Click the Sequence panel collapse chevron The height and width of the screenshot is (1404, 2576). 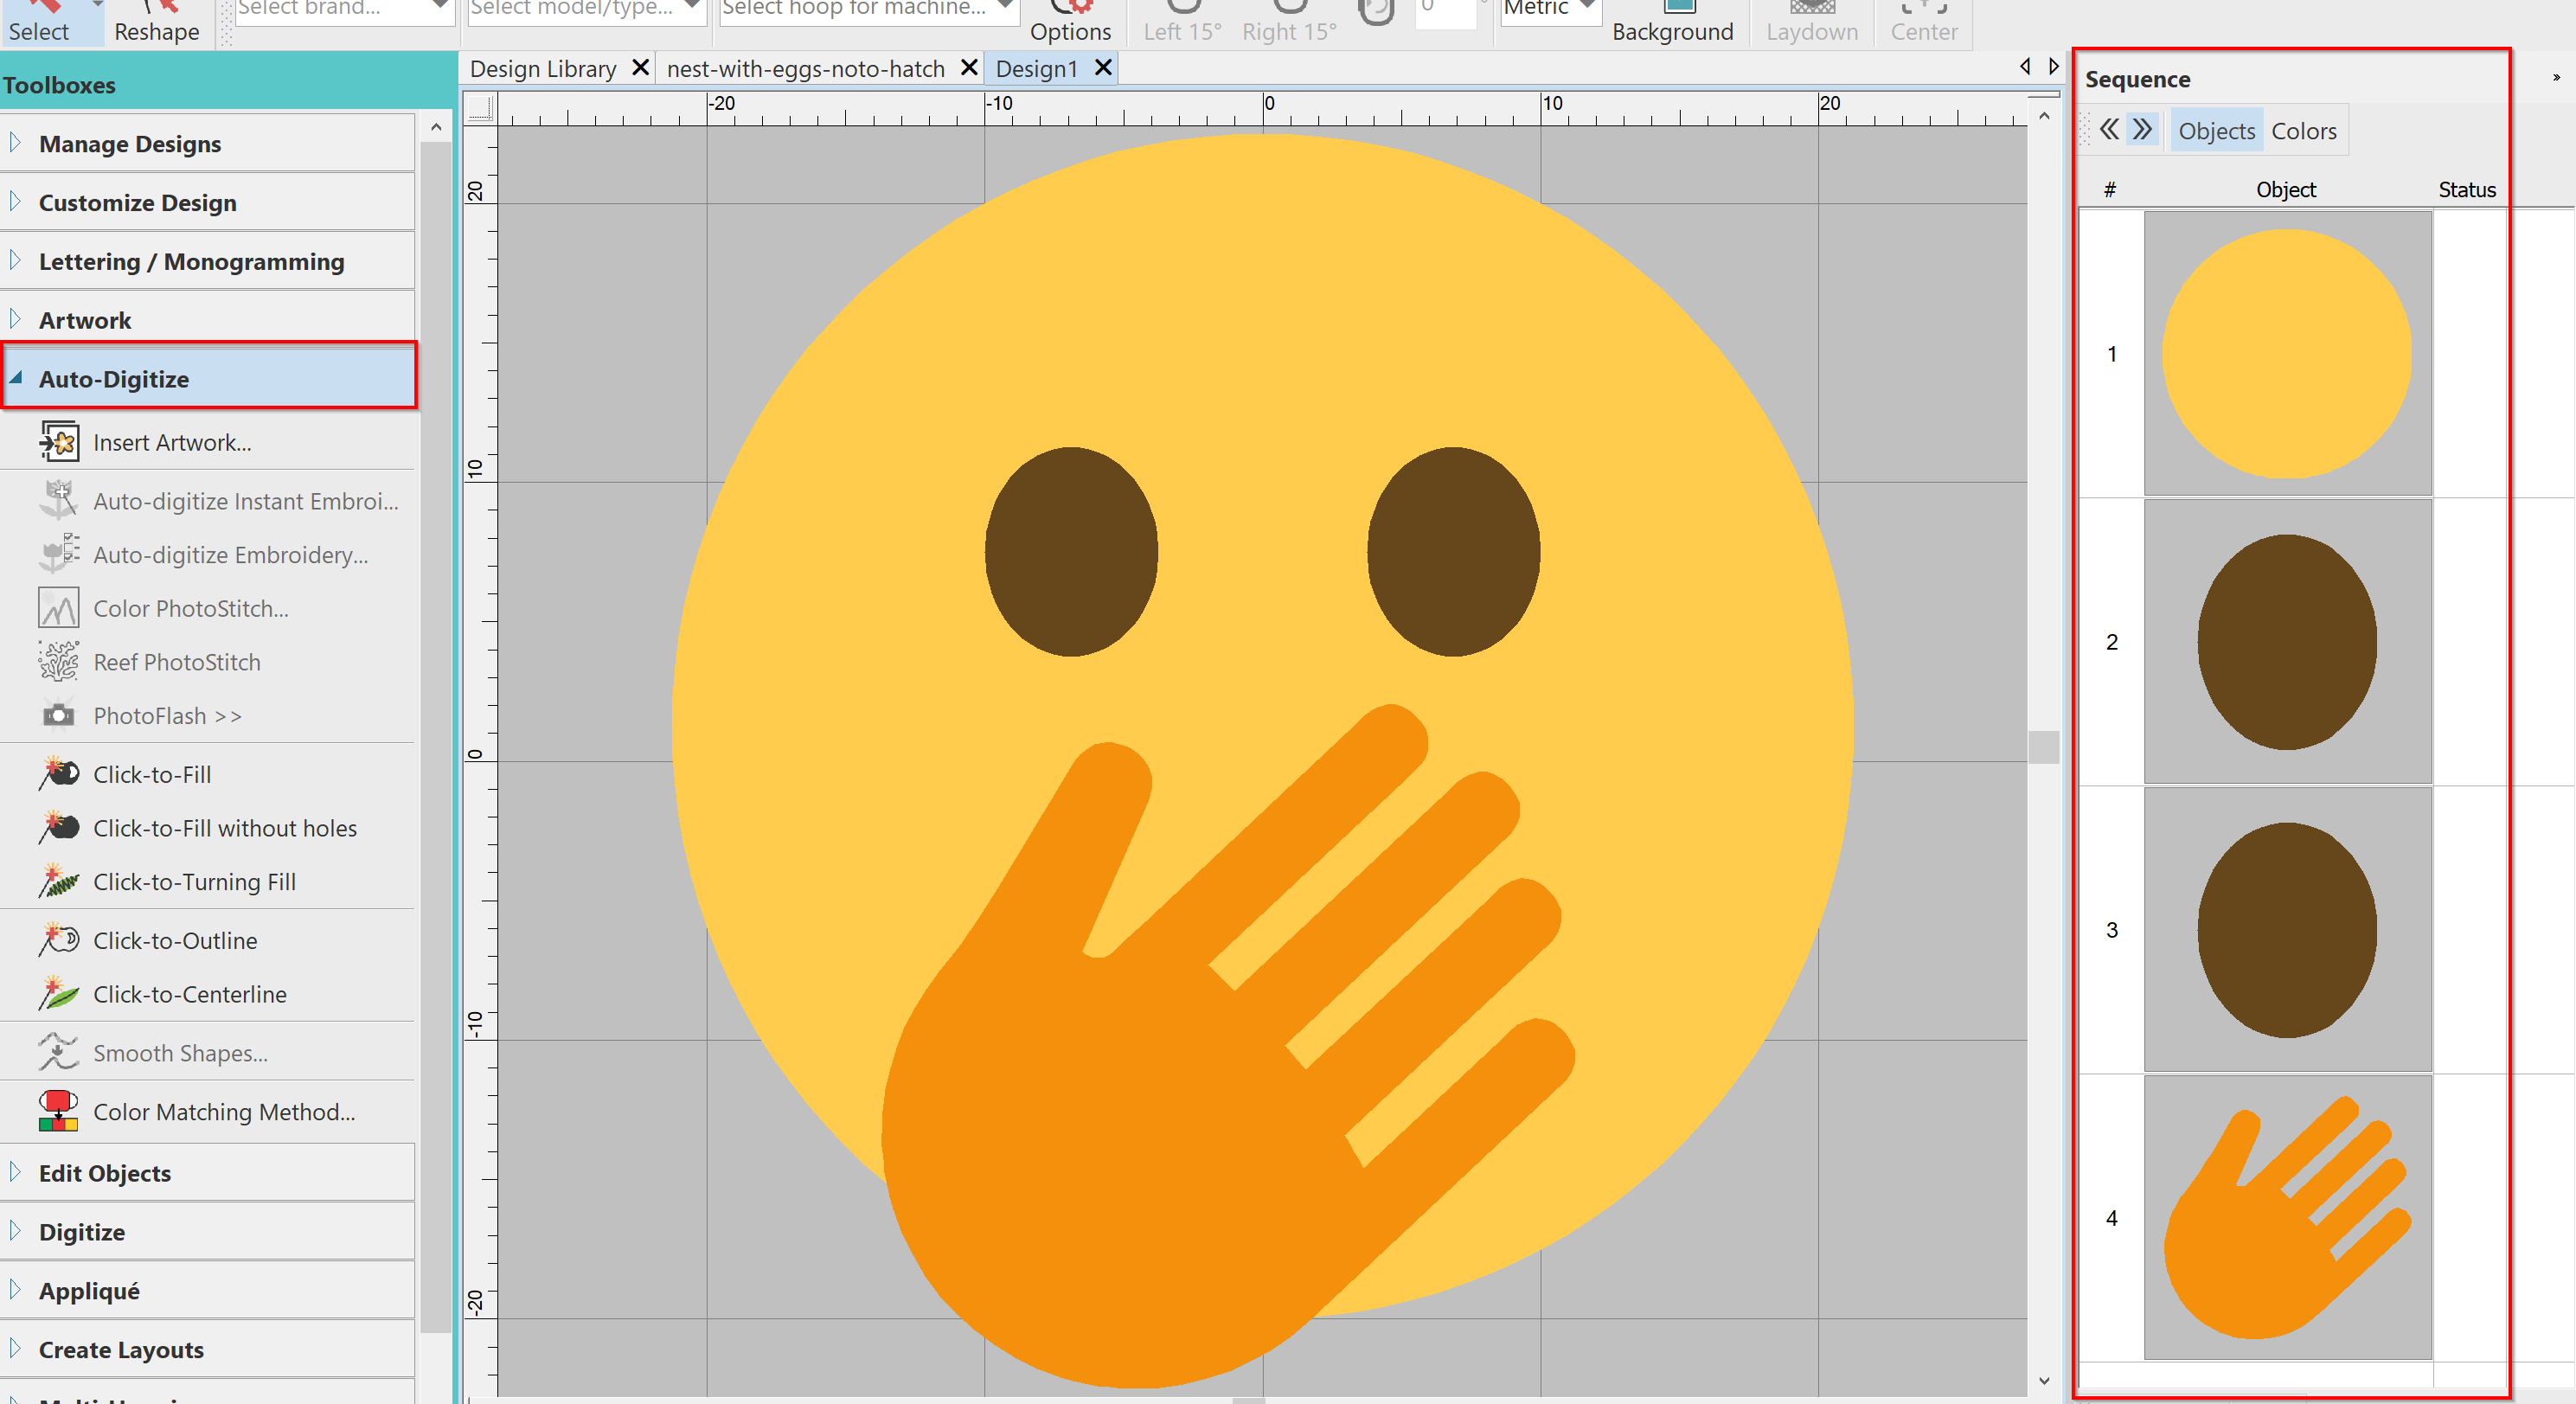pos(2556,78)
